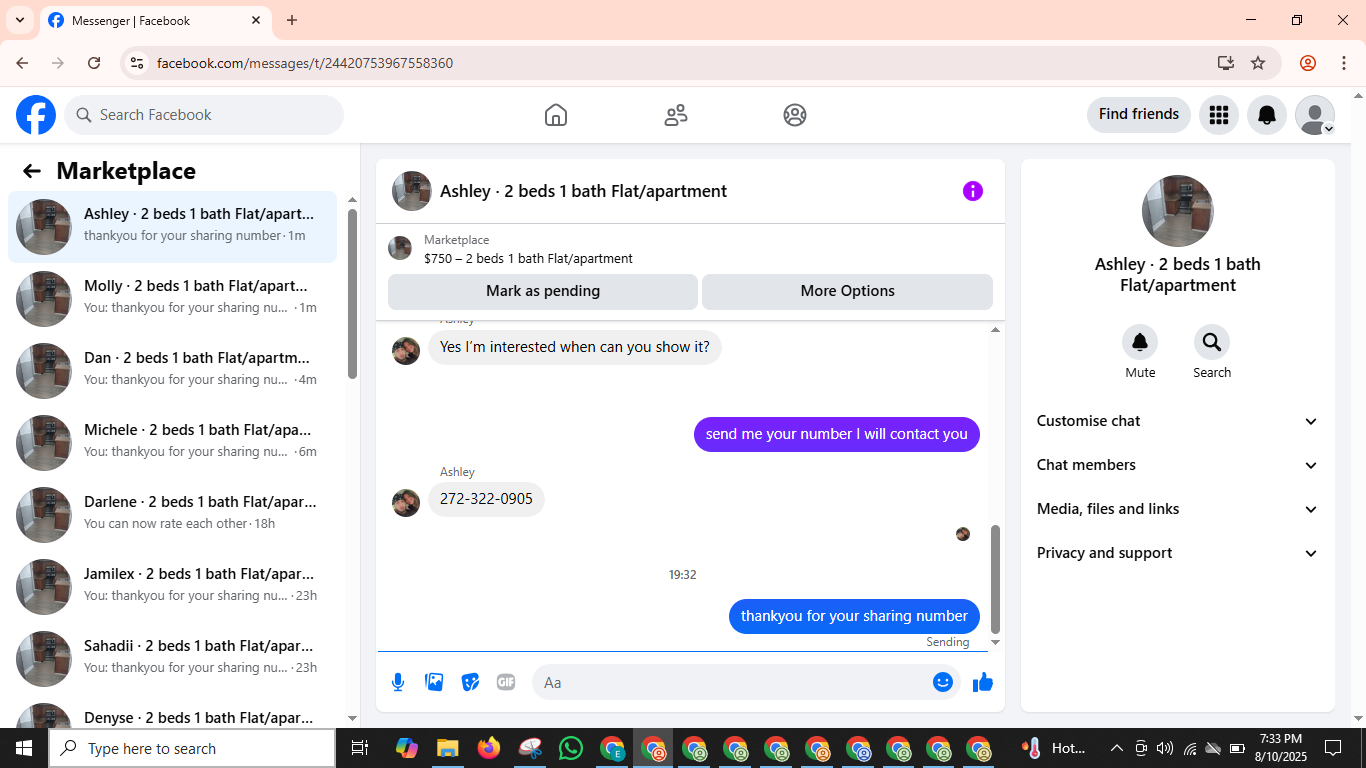The image size is (1366, 768).
Task: Click the 'thankyou for your sharing number' bubble
Action: [854, 616]
